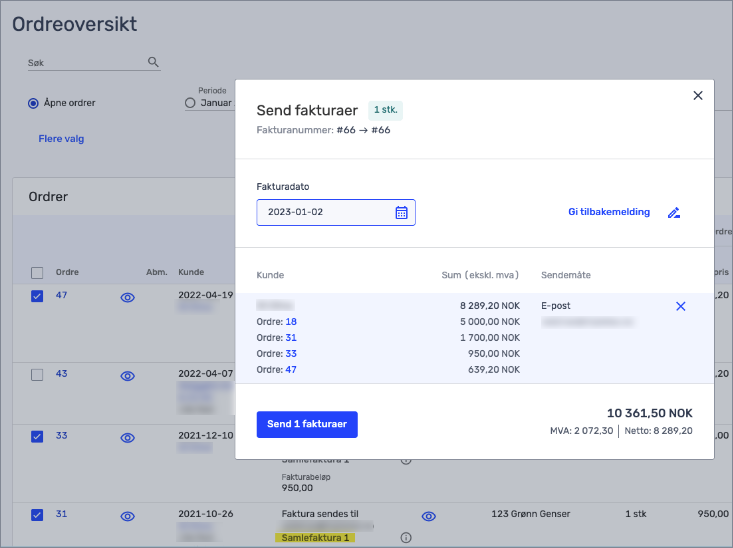Viewport: 733px width, 548px height.
Task: Click the Abm. column header
Action: pos(157,272)
